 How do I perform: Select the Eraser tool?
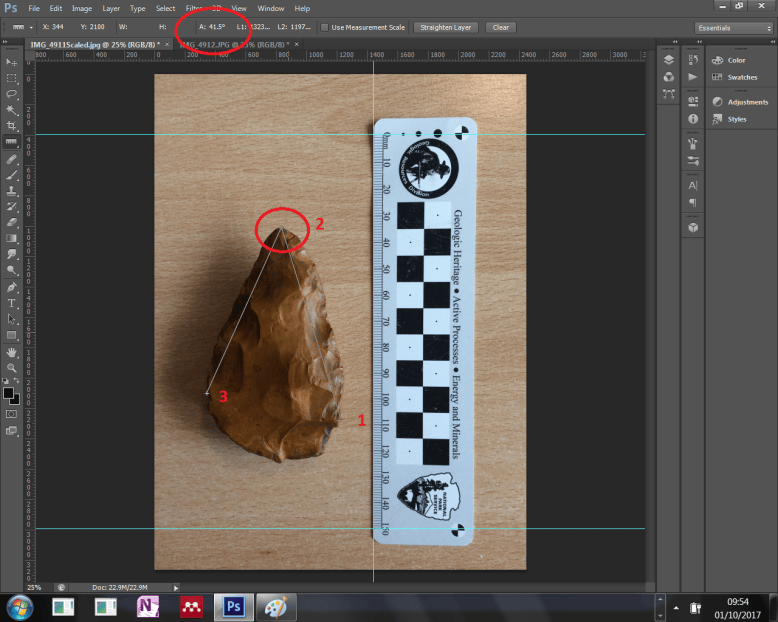click(11, 222)
